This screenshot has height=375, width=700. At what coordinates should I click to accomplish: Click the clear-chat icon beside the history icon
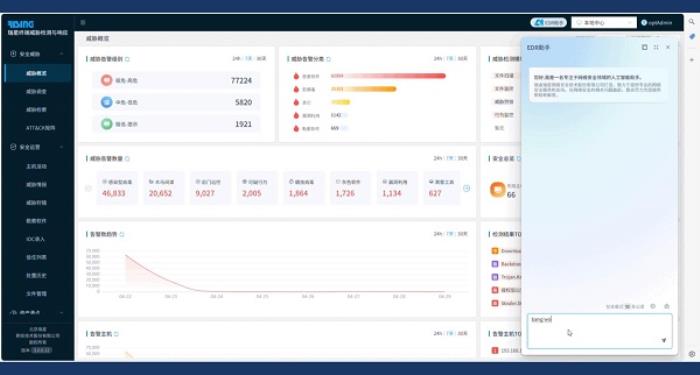click(667, 306)
